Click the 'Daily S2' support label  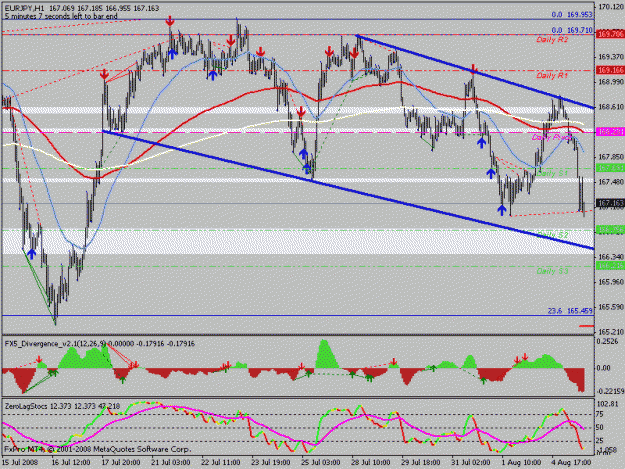tap(552, 235)
